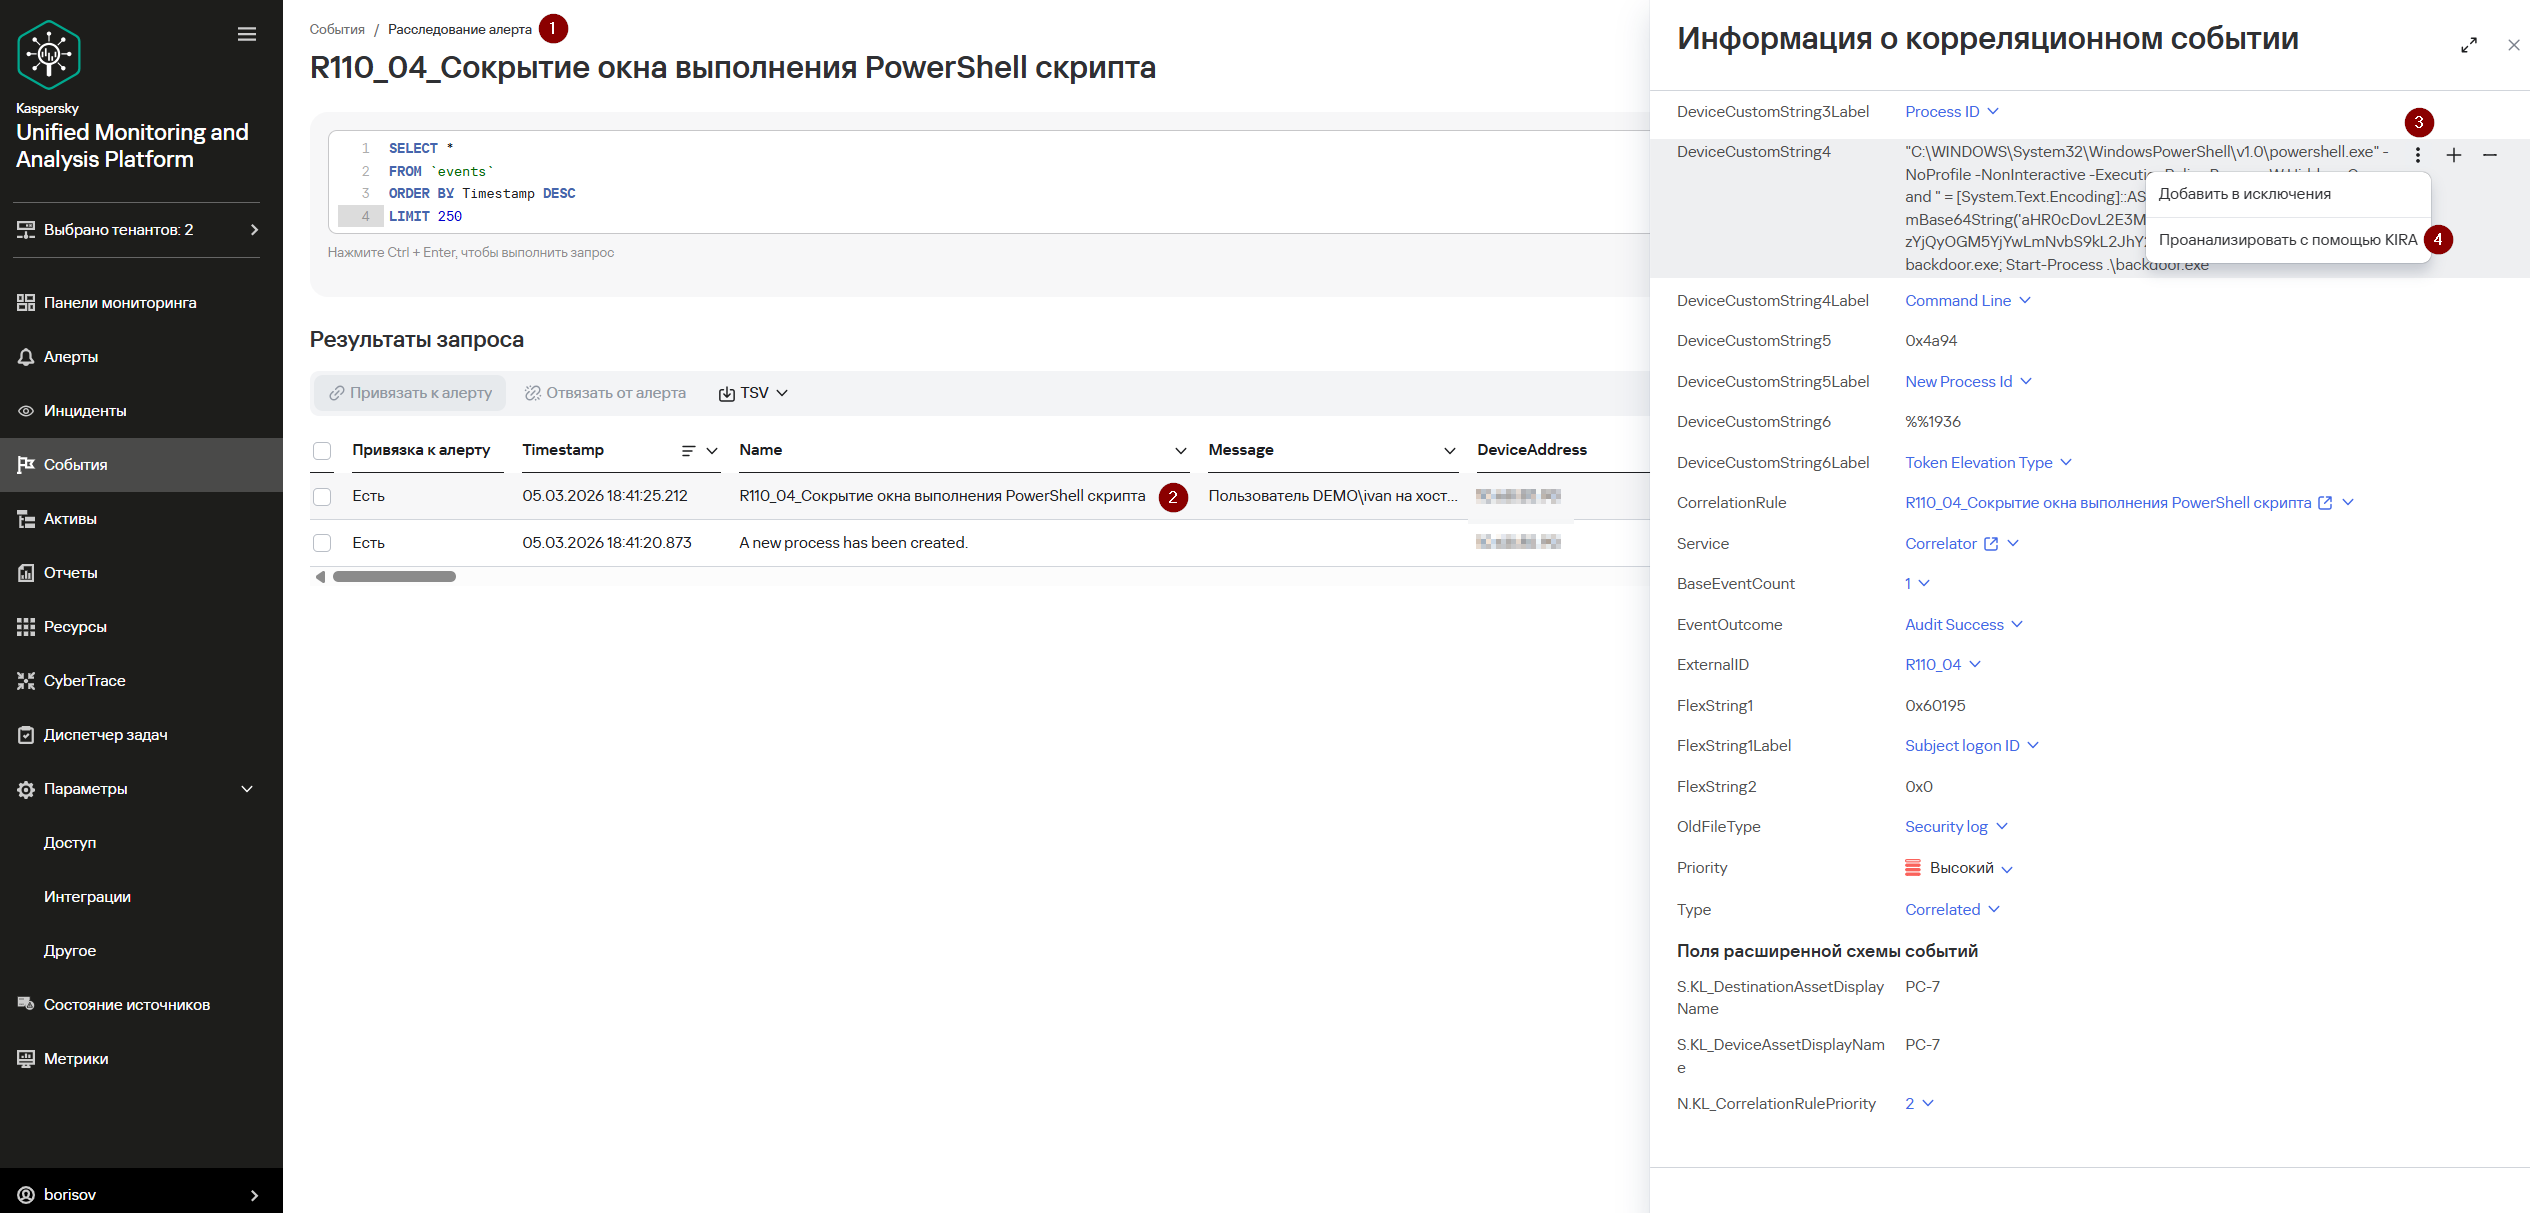Click the borisov user avatar icon

click(26, 1195)
